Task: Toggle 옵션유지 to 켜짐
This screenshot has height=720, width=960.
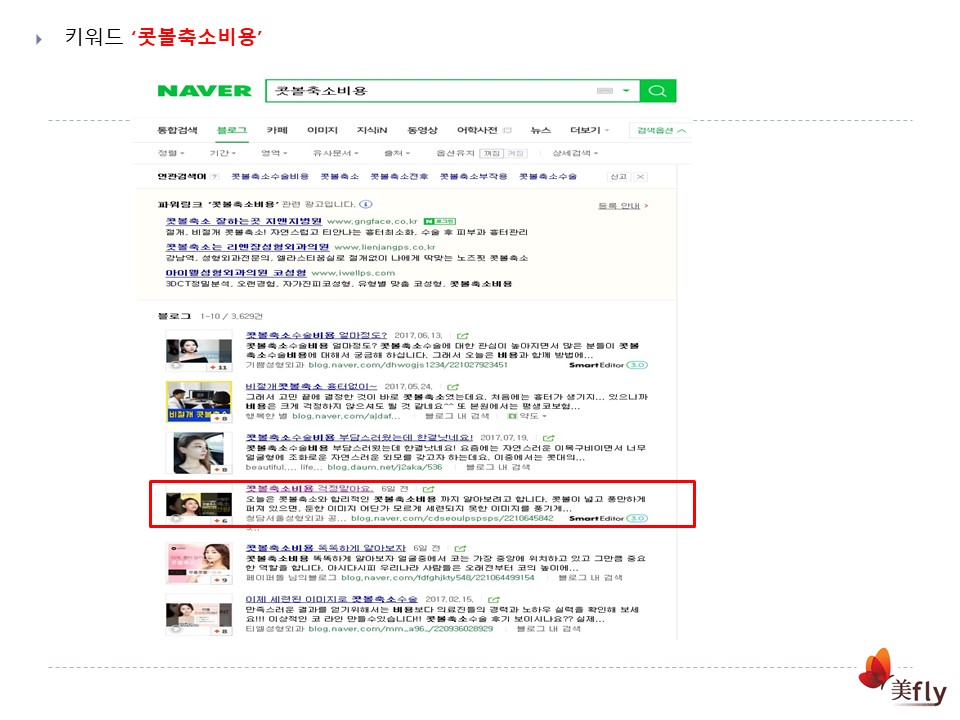Action: click(490, 153)
